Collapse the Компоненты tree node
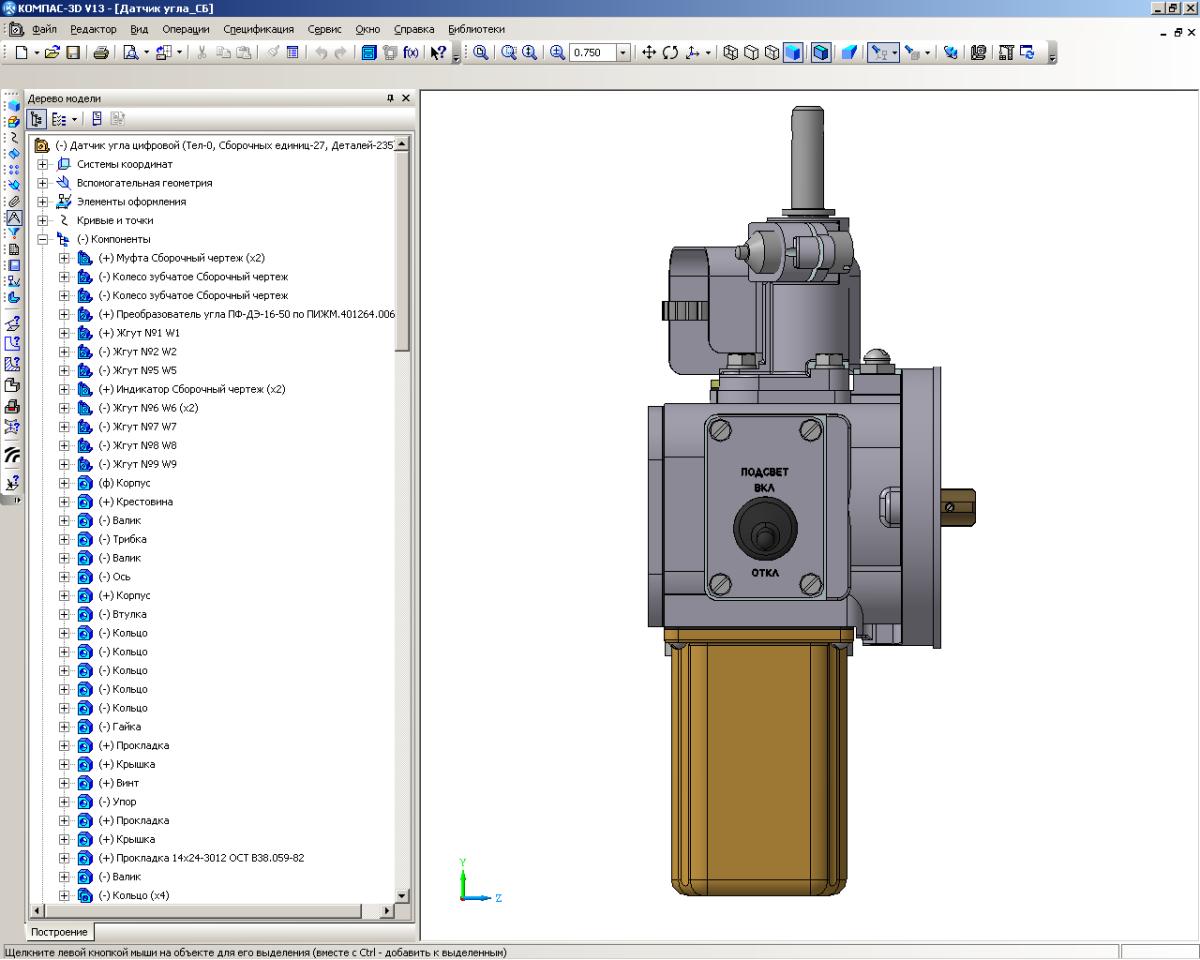 coord(43,239)
